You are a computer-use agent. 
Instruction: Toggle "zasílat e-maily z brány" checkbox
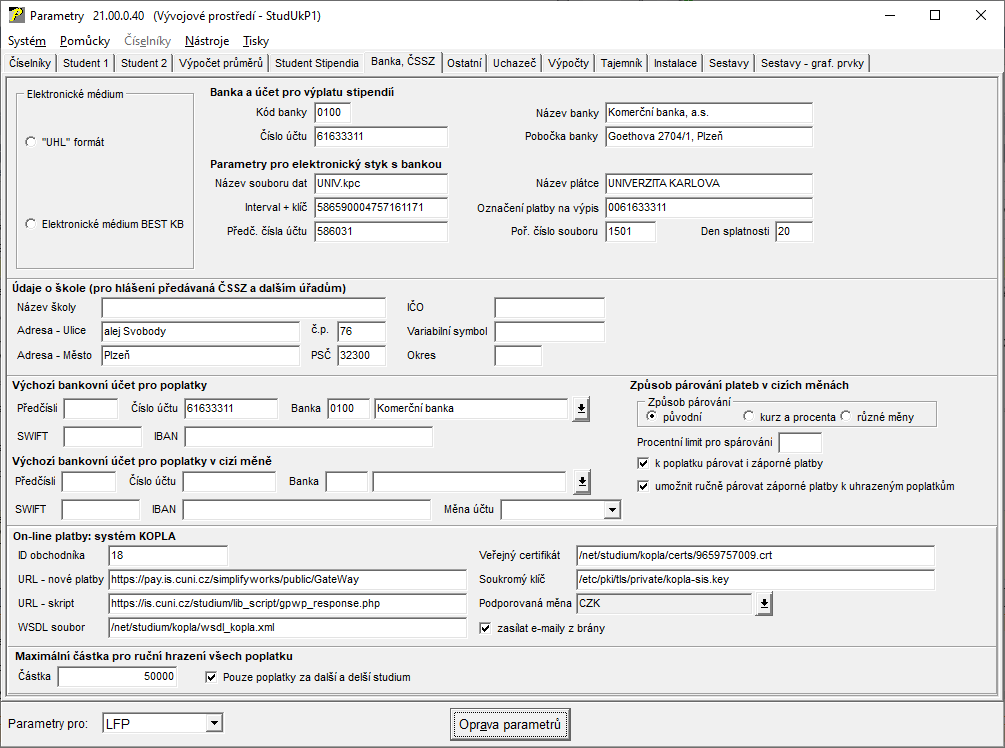click(486, 629)
